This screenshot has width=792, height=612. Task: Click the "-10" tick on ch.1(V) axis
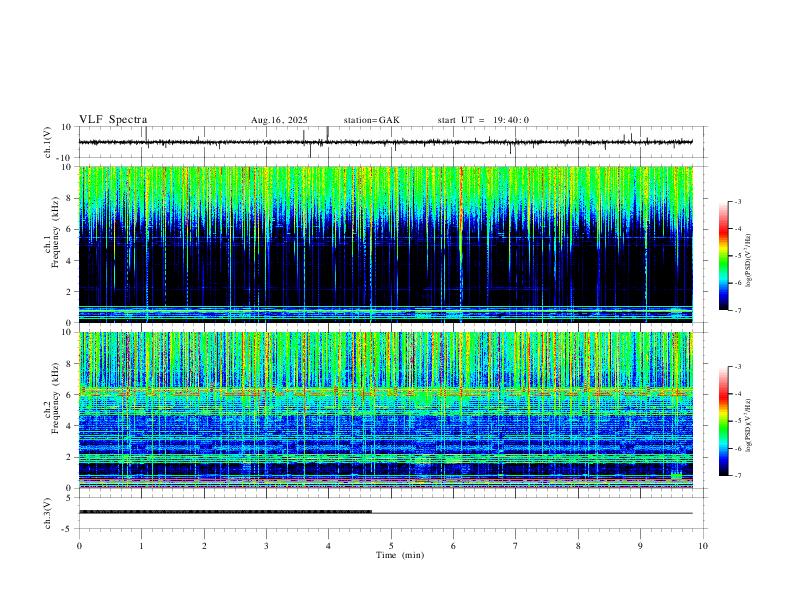66,158
